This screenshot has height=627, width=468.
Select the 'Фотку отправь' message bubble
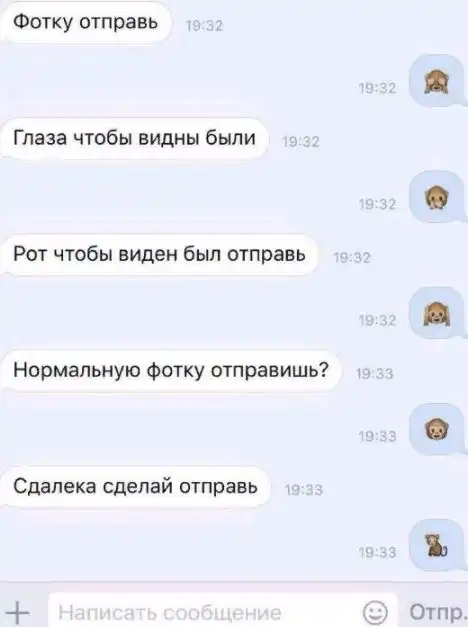(x=85, y=22)
